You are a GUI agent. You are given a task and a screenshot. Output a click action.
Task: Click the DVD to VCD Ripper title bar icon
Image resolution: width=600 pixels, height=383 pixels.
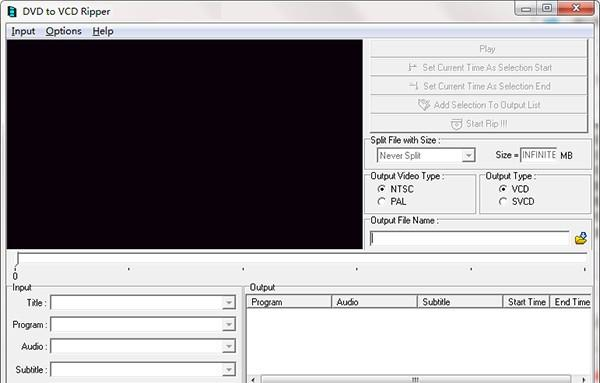[x=12, y=11]
